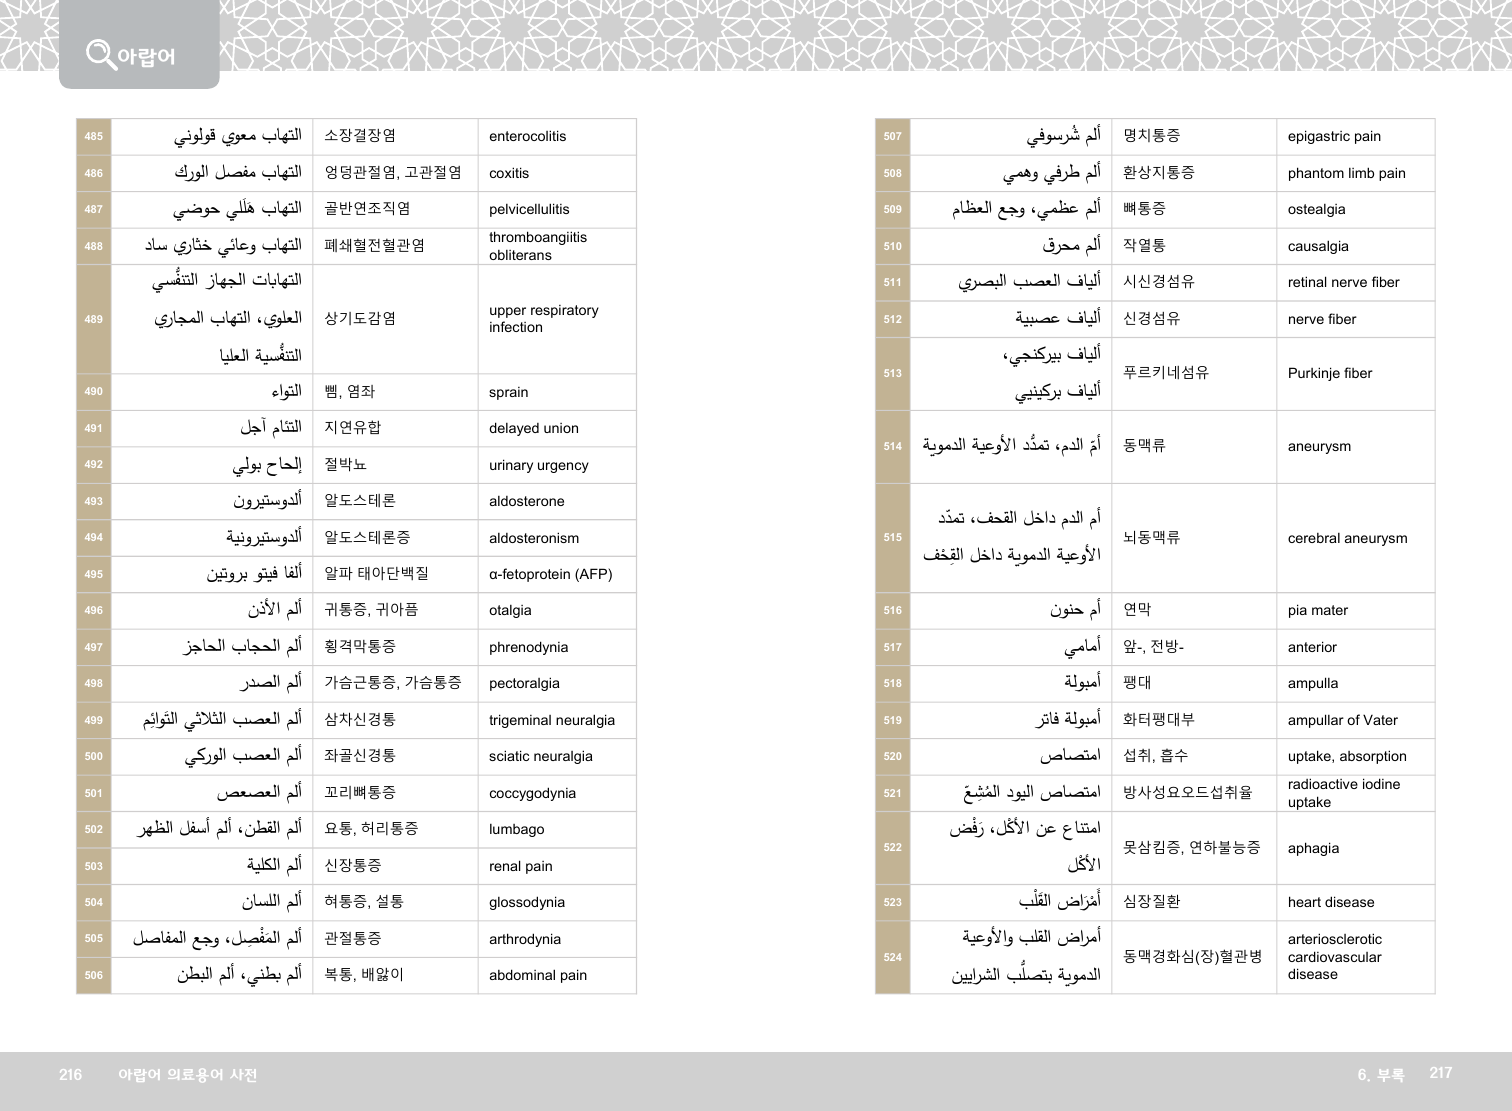Select row number 515 cell

pyautogui.click(x=892, y=538)
